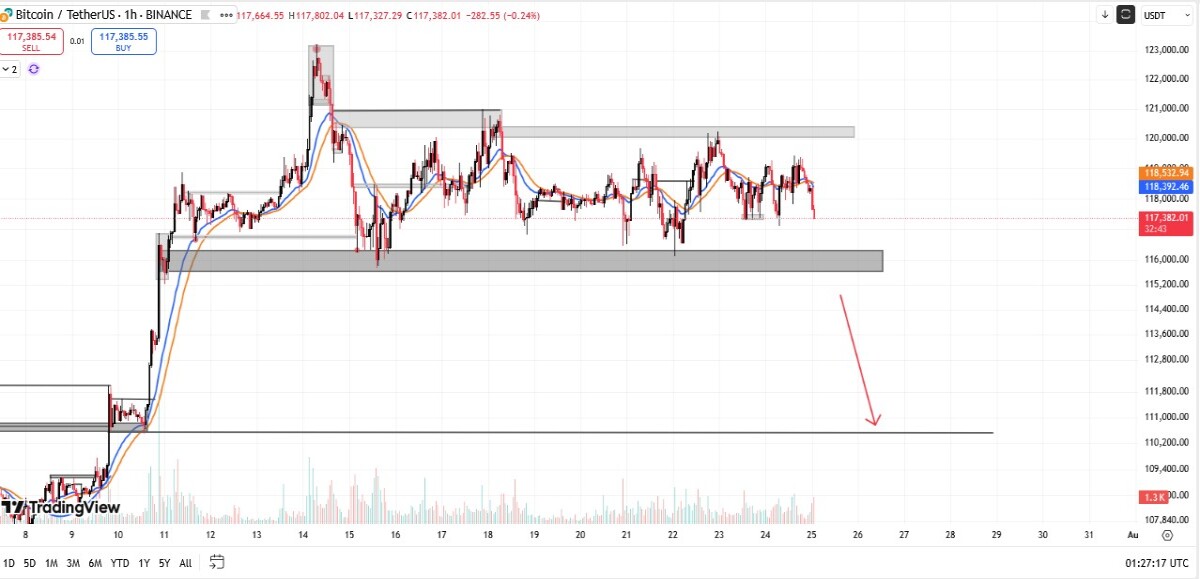The image size is (1200, 579).
Task: Open the Go to date calendar icon
Action: point(217,563)
